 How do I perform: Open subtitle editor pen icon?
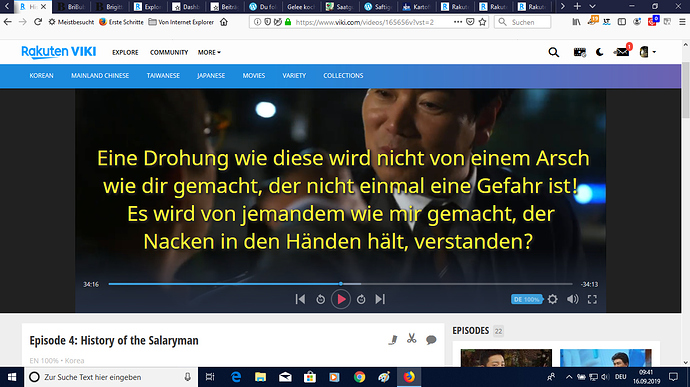click(393, 339)
